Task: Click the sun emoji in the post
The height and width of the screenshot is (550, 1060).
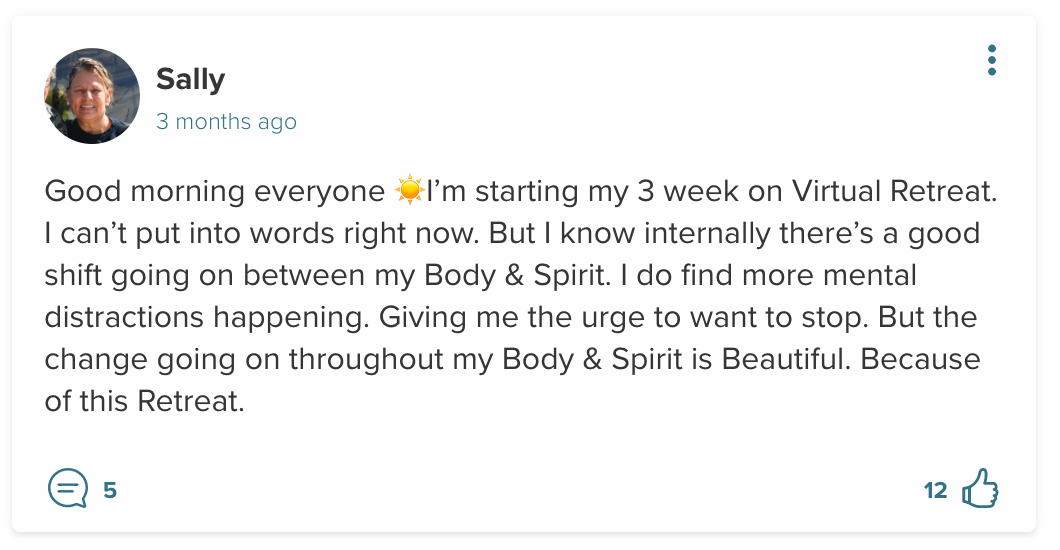Action: point(409,190)
